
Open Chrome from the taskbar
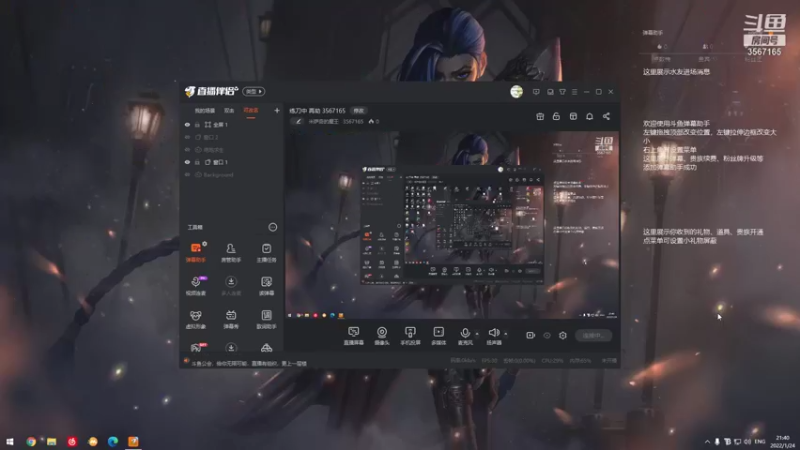tap(31, 441)
